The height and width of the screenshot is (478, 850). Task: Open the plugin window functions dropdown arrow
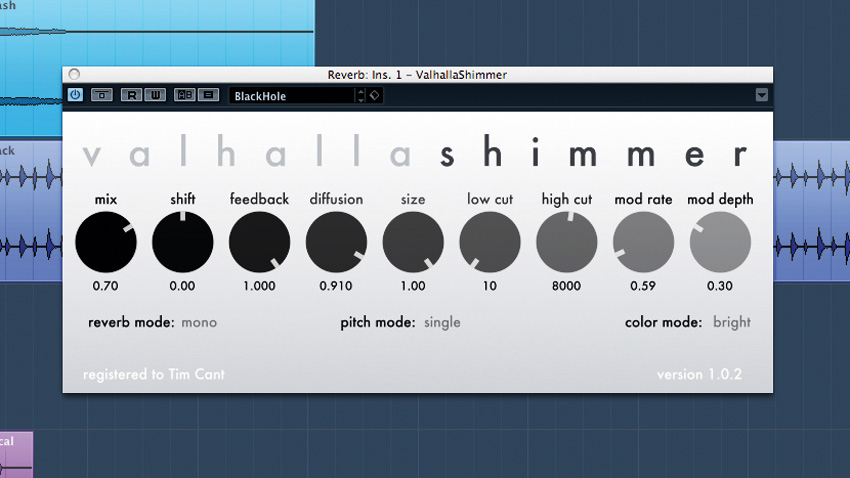tap(762, 95)
